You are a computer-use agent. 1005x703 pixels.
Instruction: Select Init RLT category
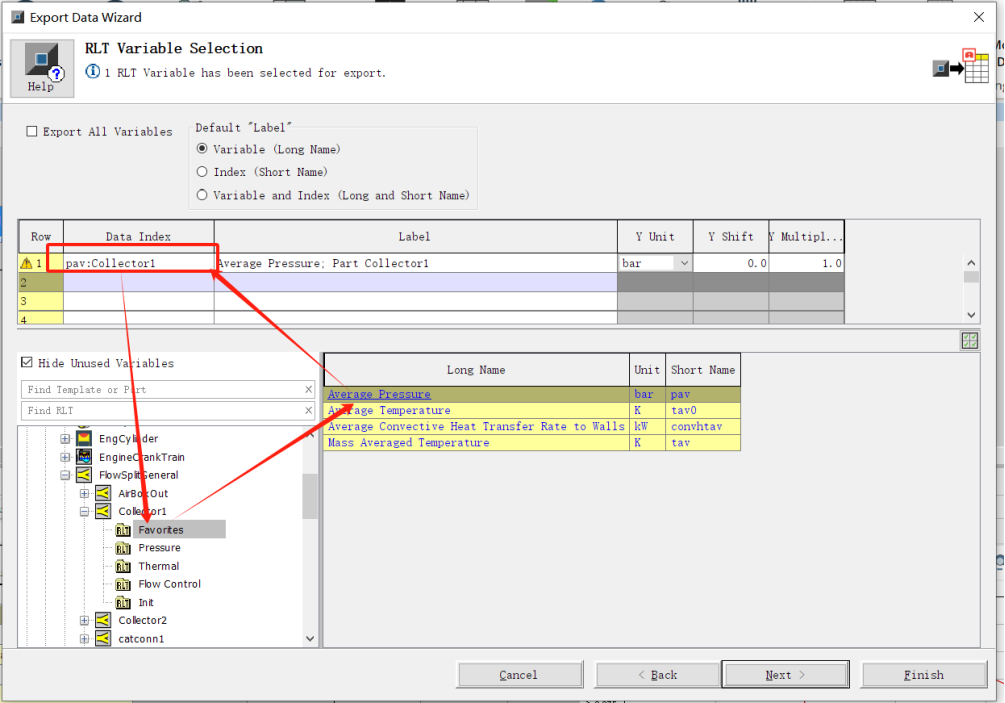click(x=145, y=603)
